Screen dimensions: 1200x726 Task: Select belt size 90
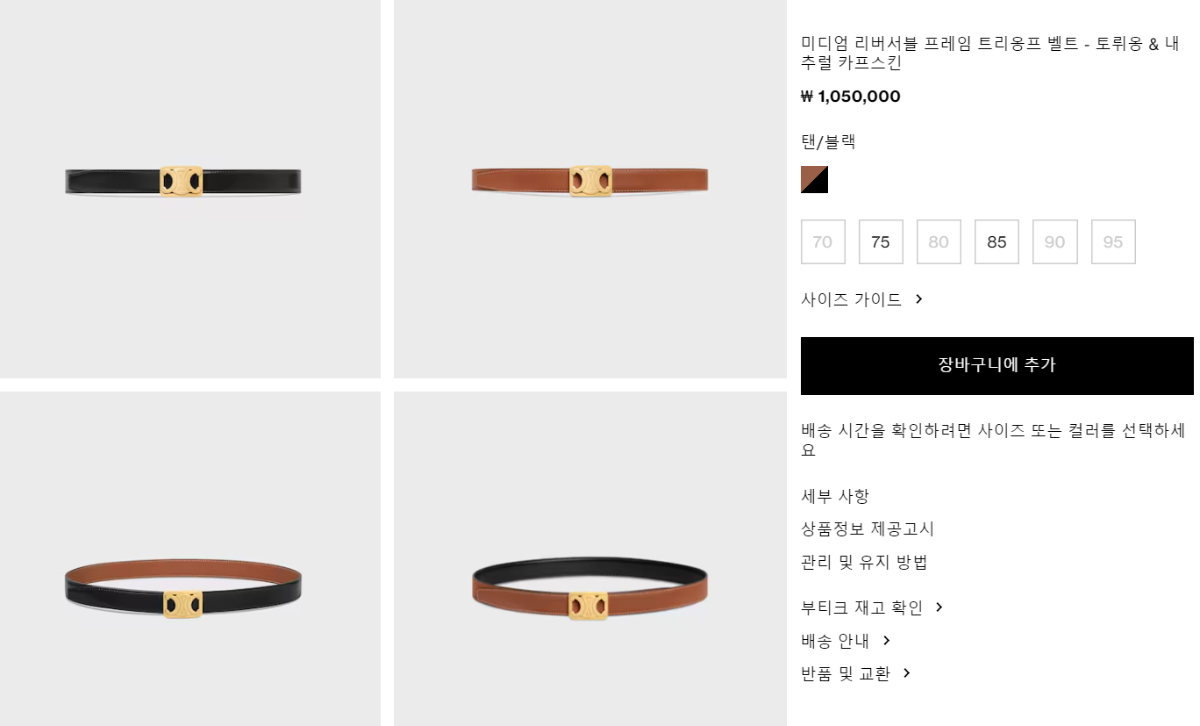1055,242
